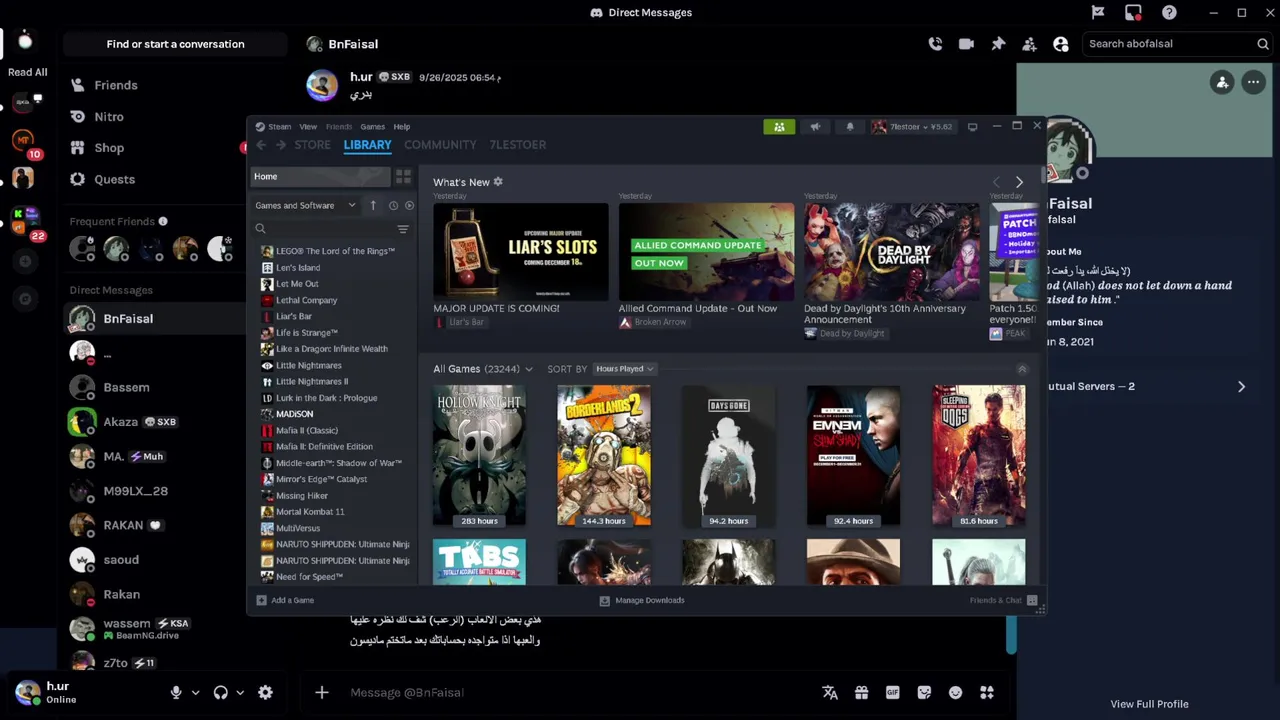Screen dimensions: 1280x720
Task: Open the Games menu in Steam
Action: pyautogui.click(x=372, y=127)
